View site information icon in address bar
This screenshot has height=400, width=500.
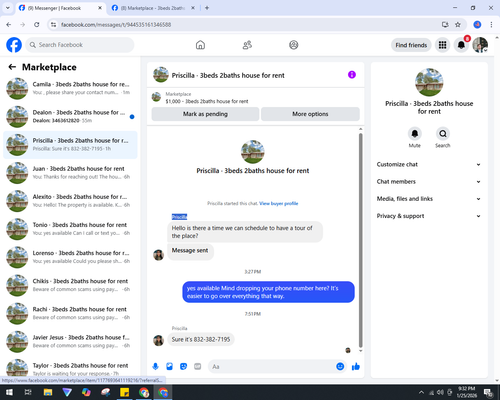tap(53, 24)
